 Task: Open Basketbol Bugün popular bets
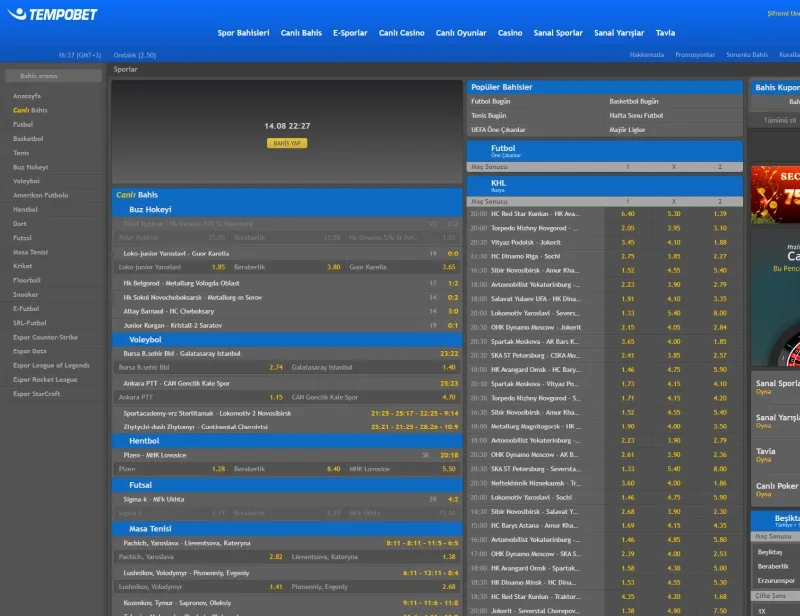tap(634, 102)
